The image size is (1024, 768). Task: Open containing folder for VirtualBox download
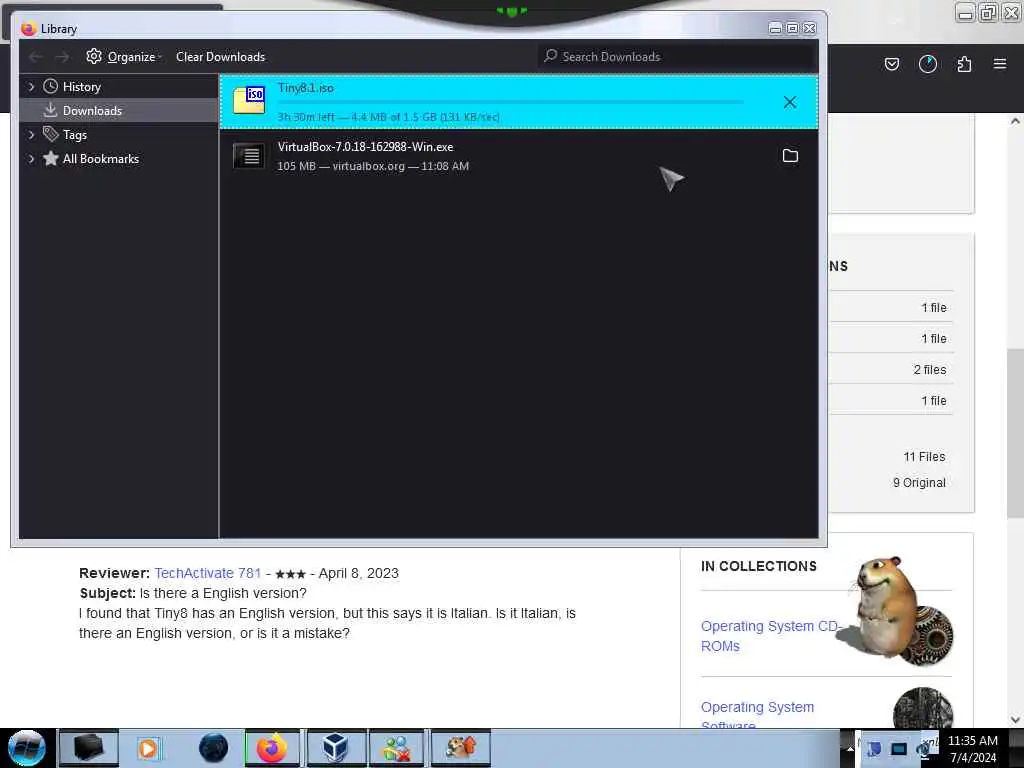point(790,155)
